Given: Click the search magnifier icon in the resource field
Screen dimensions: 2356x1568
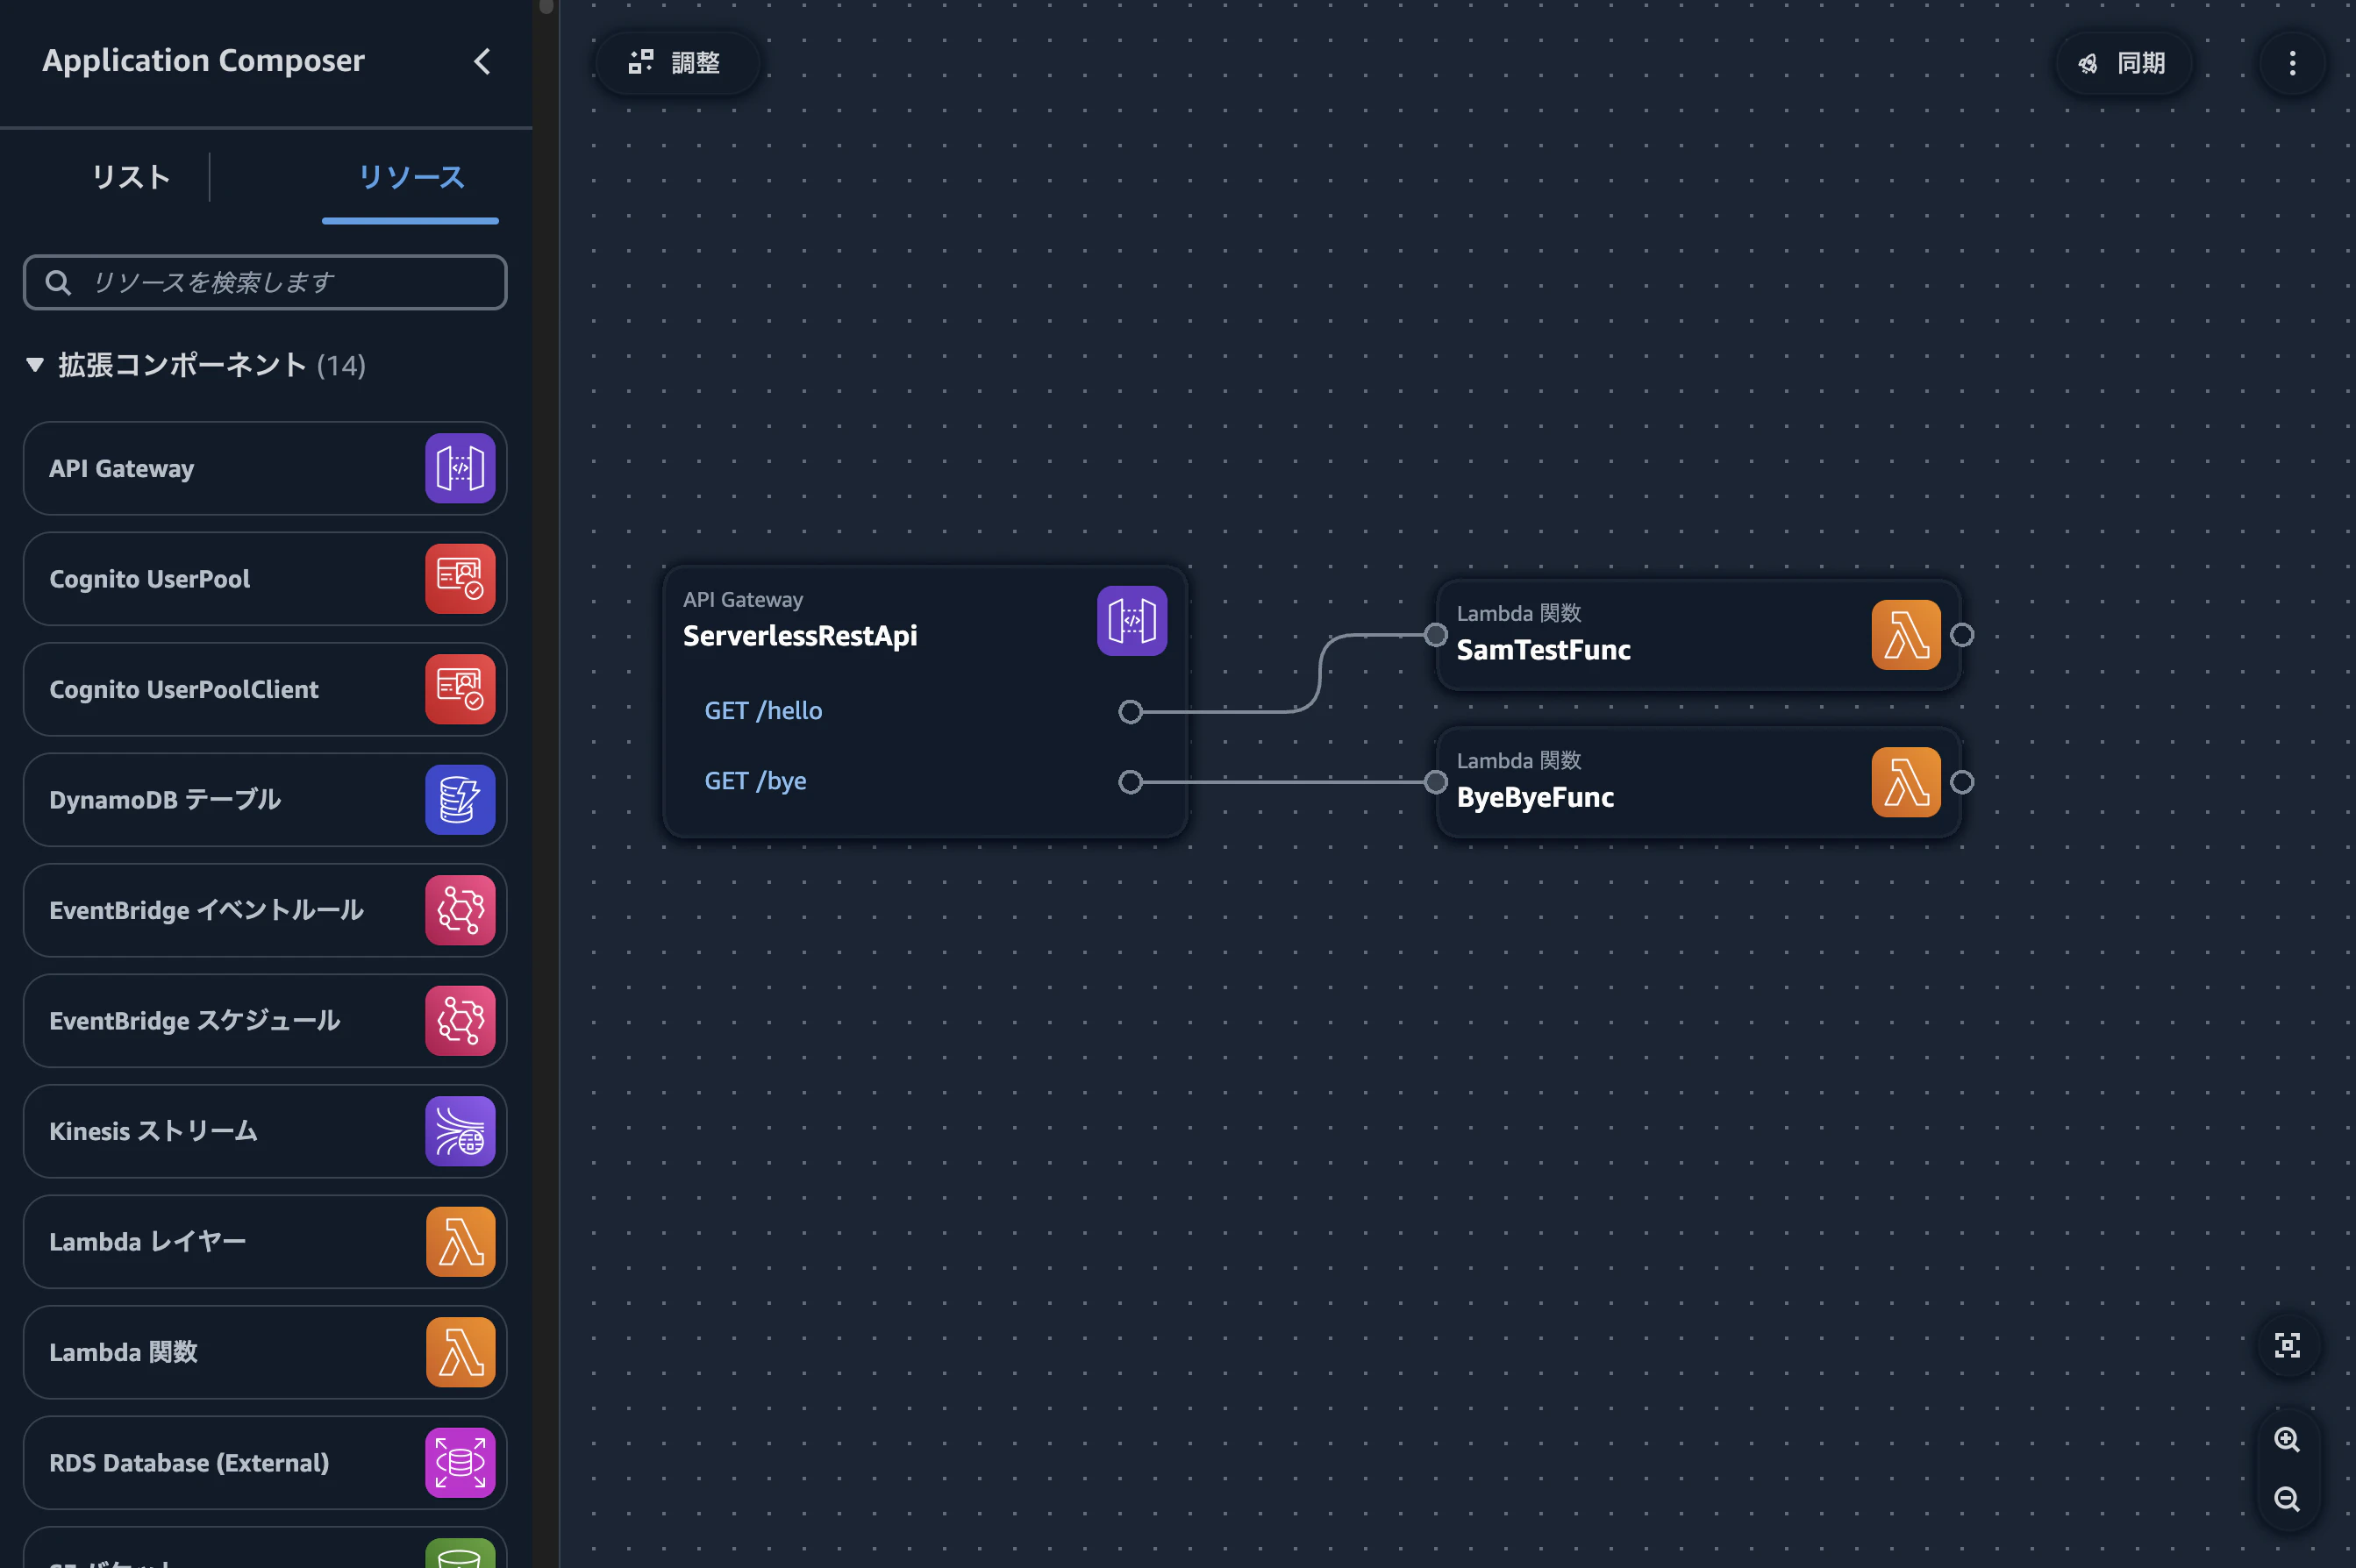Looking at the screenshot, I should click(59, 283).
